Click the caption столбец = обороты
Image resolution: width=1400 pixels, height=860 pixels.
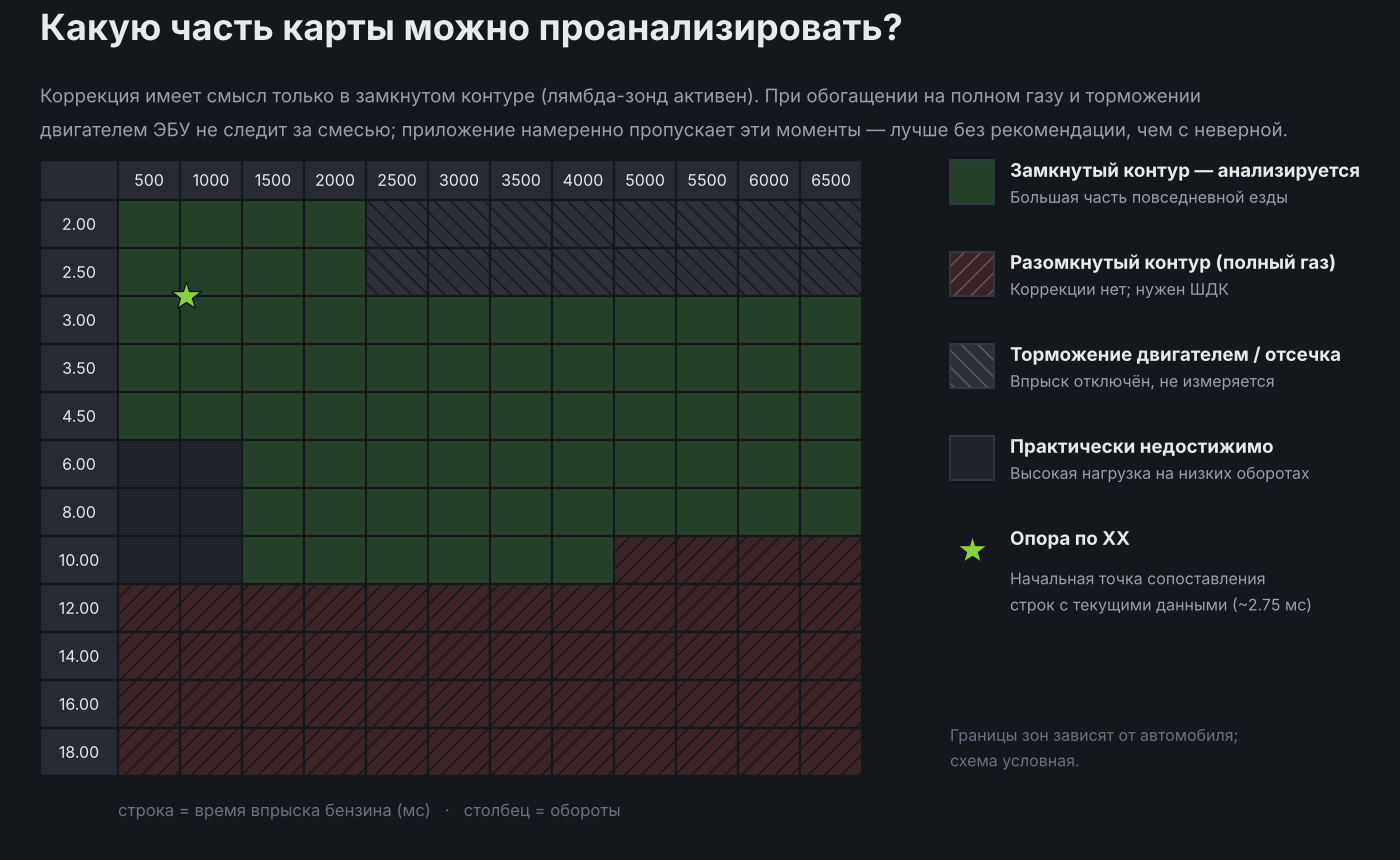[542, 811]
